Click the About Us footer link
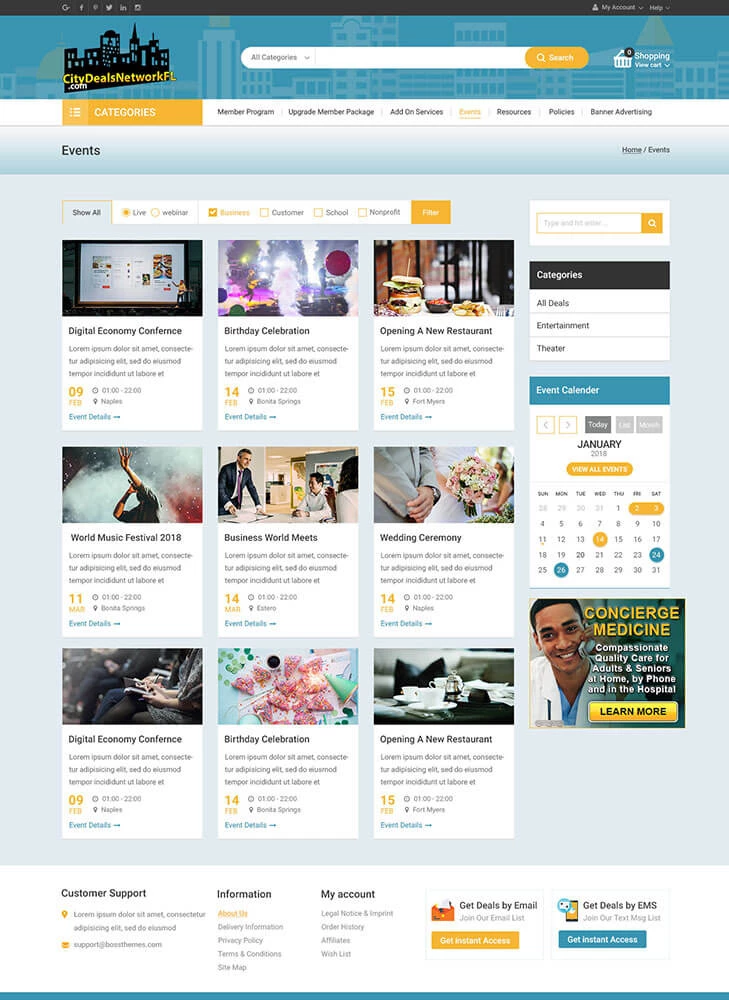 232,914
